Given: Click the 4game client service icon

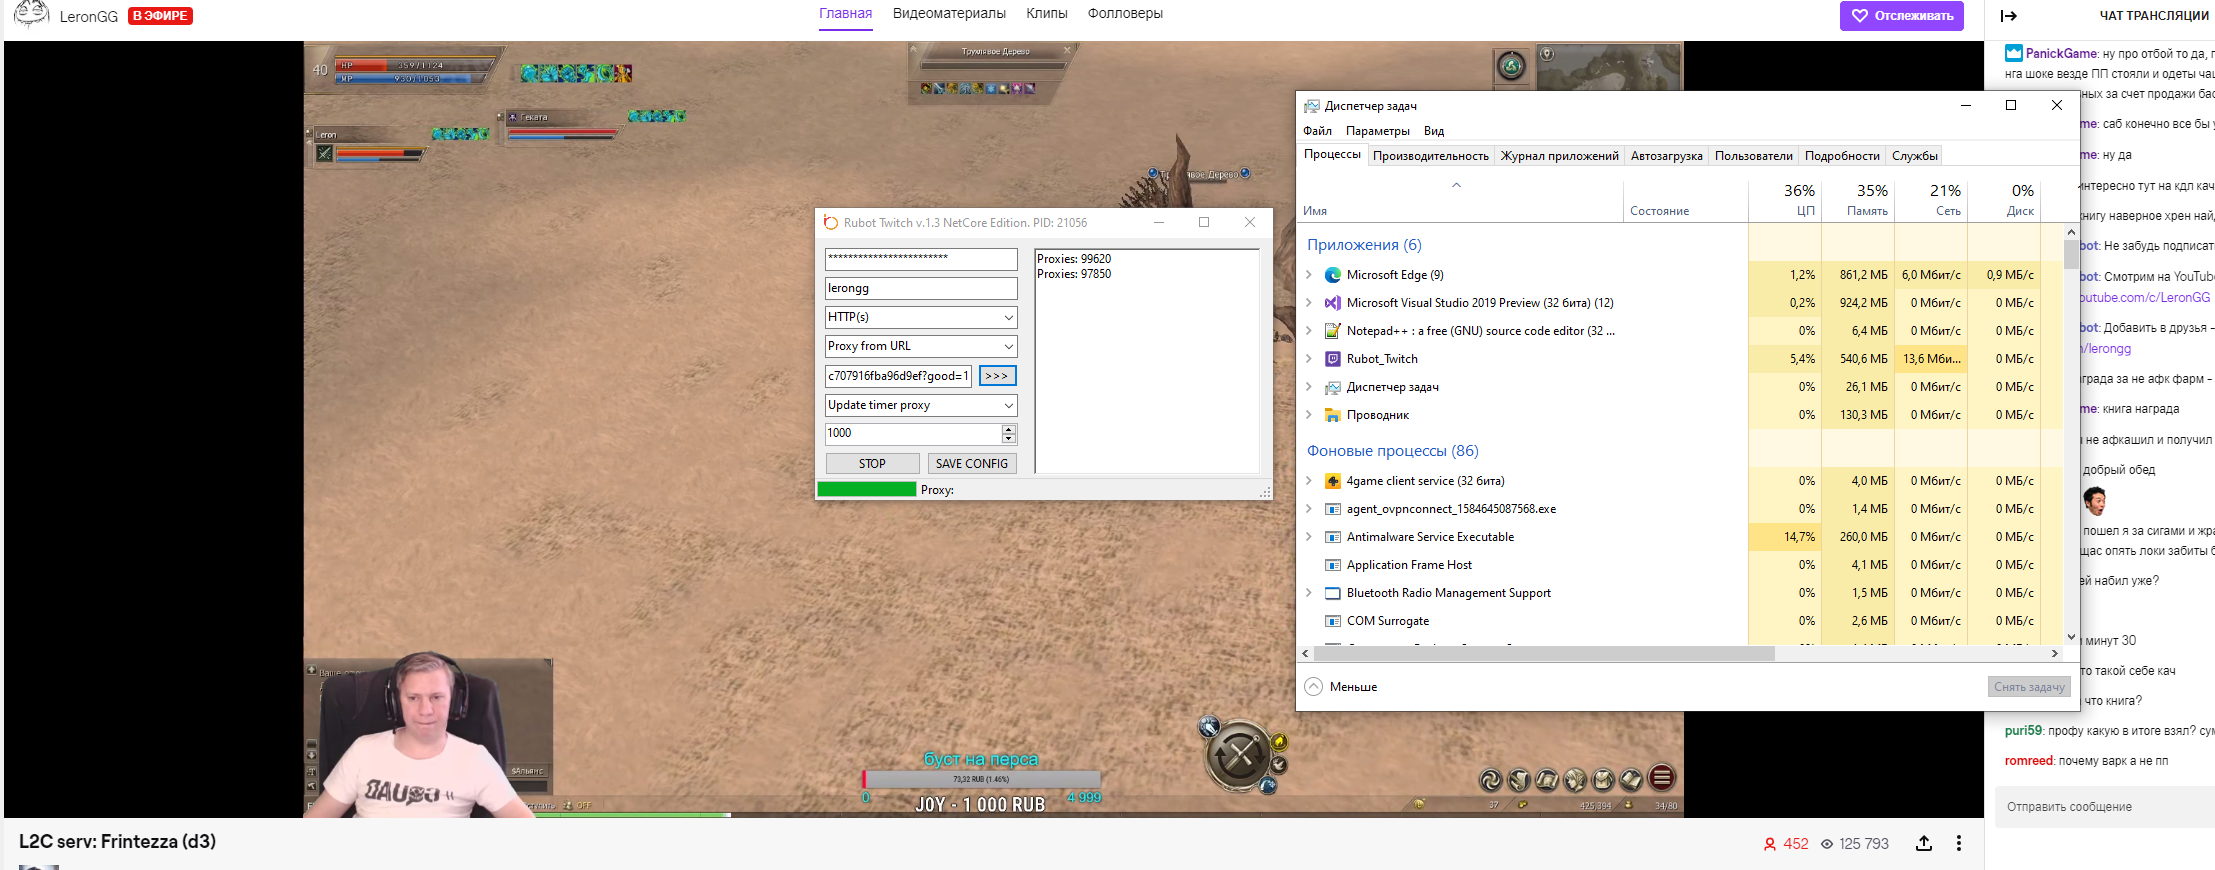Looking at the screenshot, I should pos(1332,481).
